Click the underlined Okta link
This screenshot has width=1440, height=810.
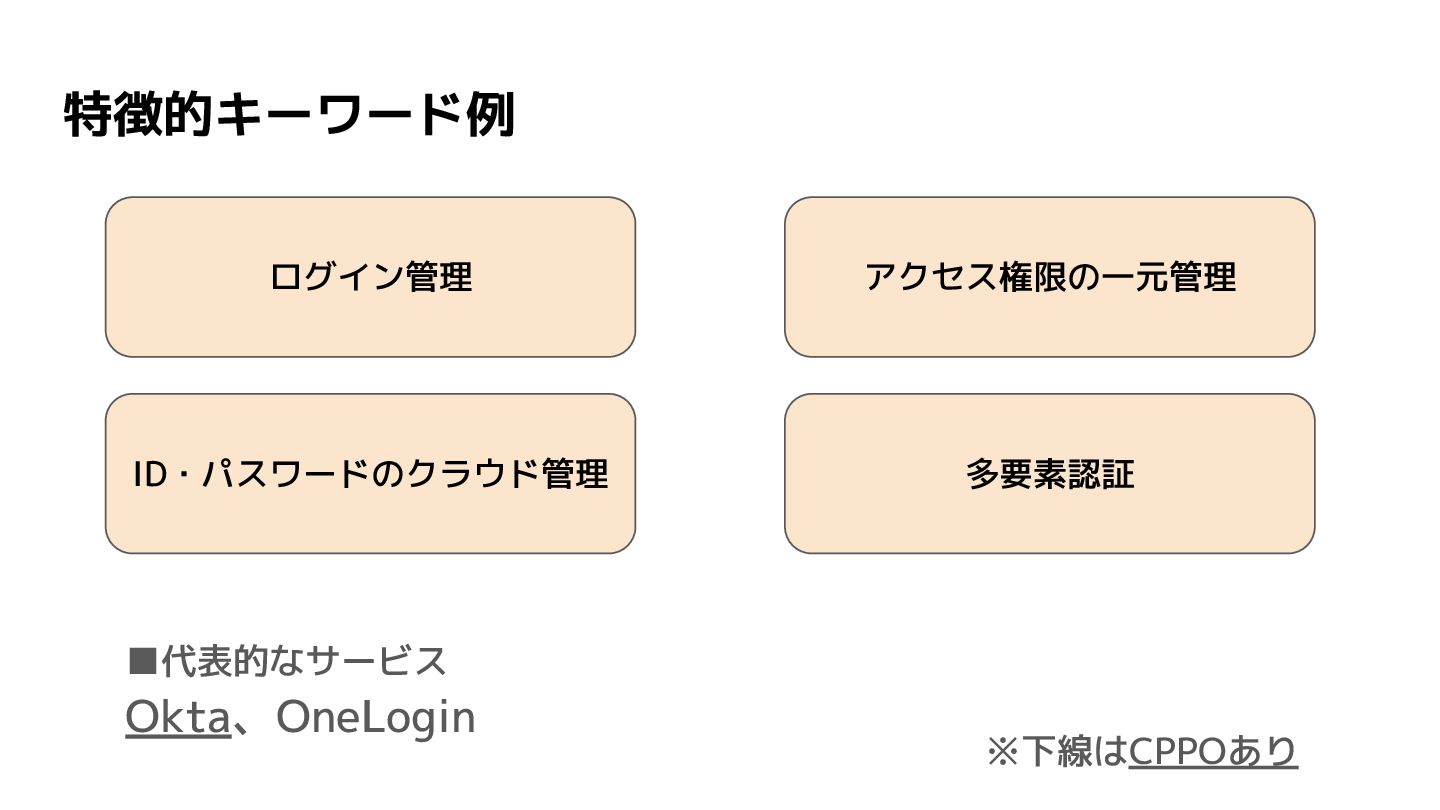coord(177,718)
